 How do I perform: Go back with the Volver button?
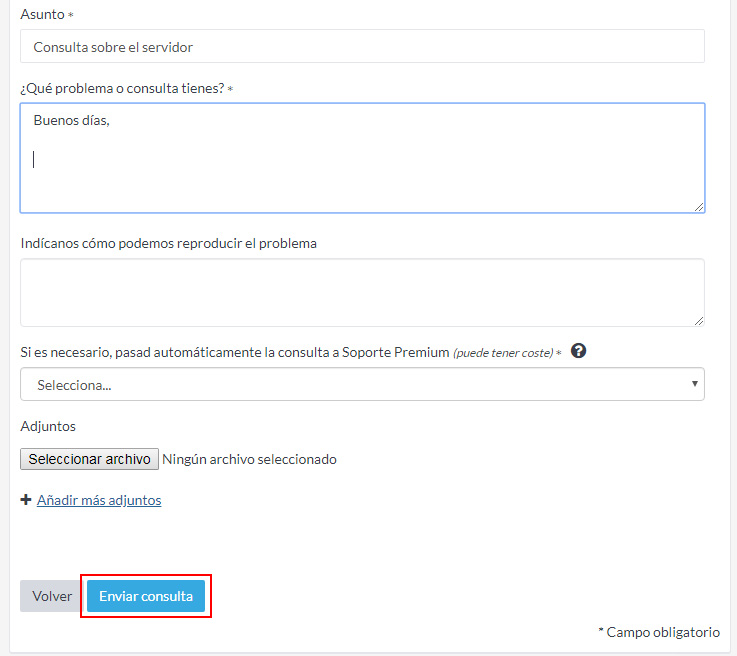[52, 596]
